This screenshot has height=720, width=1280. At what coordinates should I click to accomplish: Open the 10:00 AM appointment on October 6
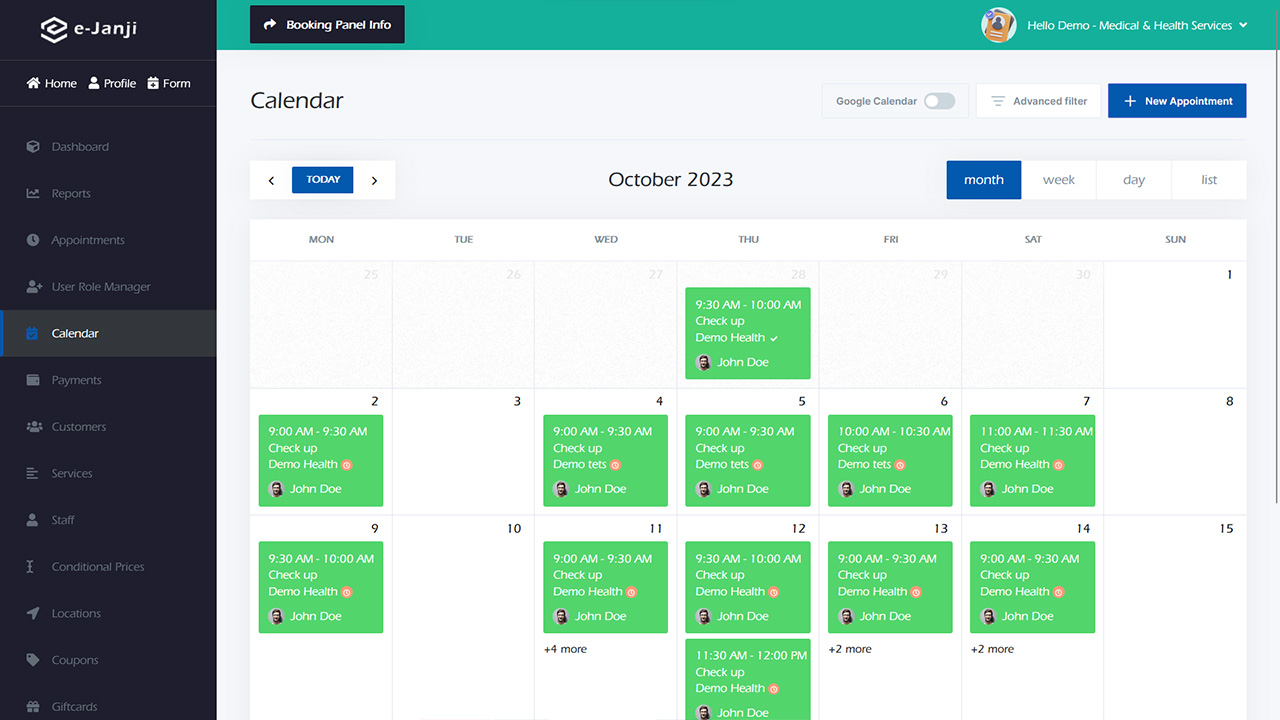pyautogui.click(x=890, y=460)
